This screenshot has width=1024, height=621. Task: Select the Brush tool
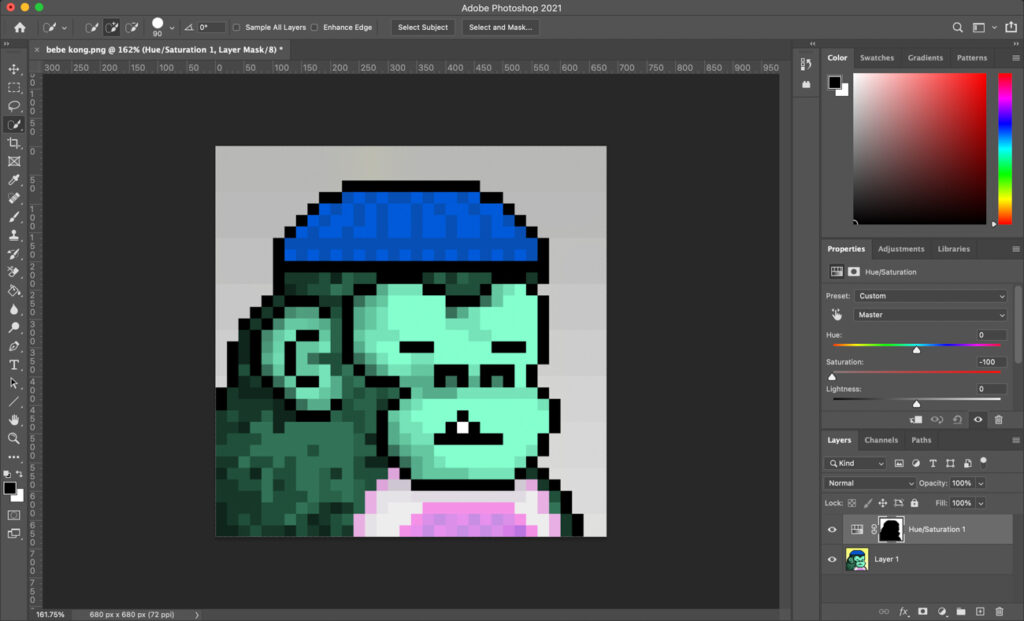point(14,217)
